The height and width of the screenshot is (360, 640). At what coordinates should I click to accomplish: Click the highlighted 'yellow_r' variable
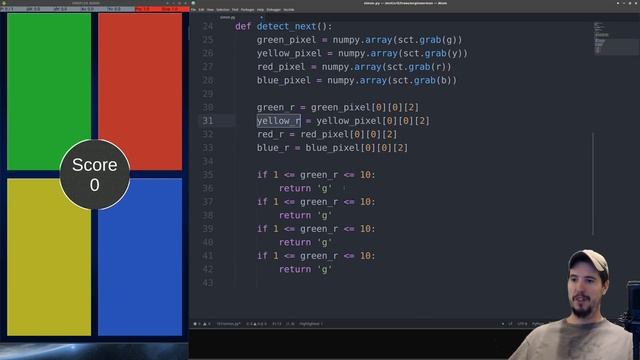pos(278,121)
